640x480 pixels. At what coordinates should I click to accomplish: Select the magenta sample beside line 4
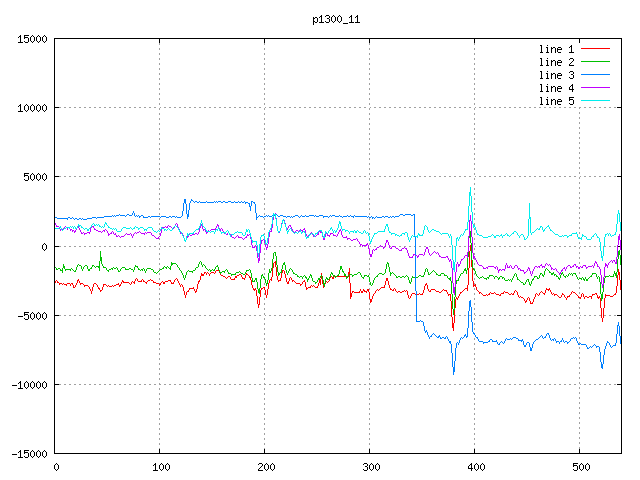point(595,88)
